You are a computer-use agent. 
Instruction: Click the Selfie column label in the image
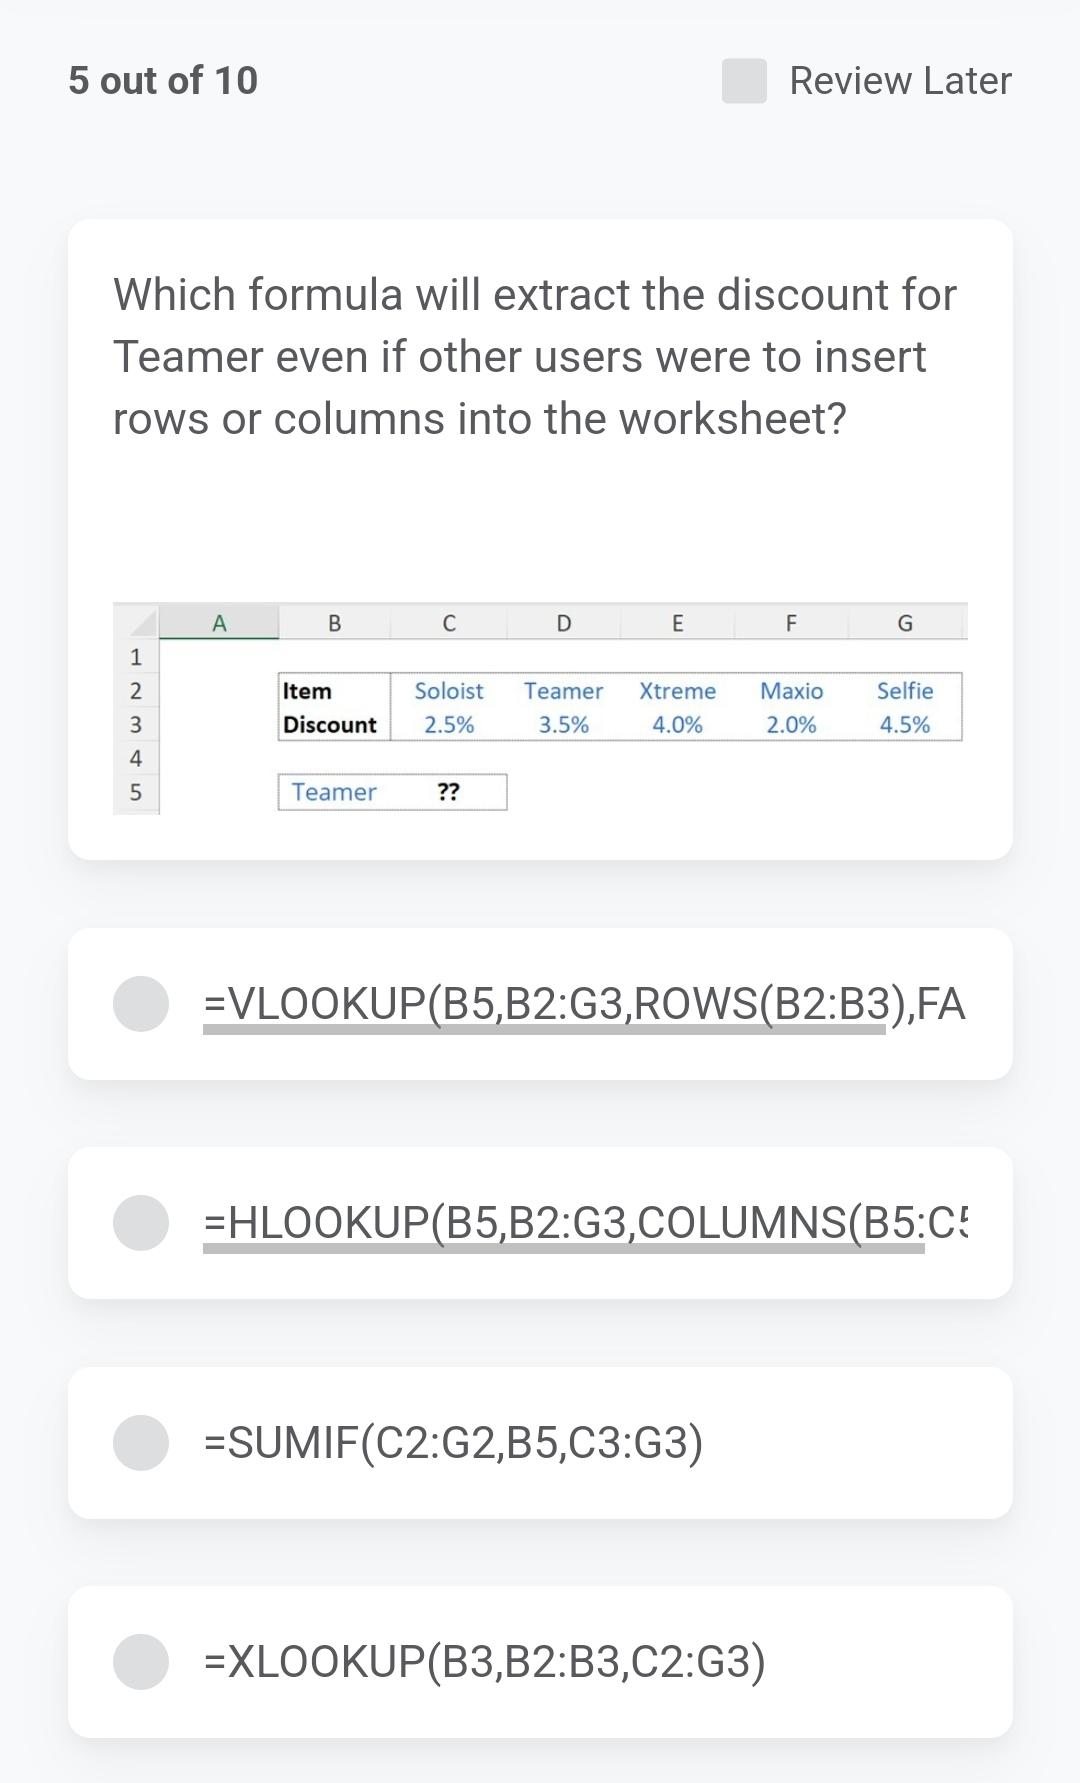click(x=905, y=690)
